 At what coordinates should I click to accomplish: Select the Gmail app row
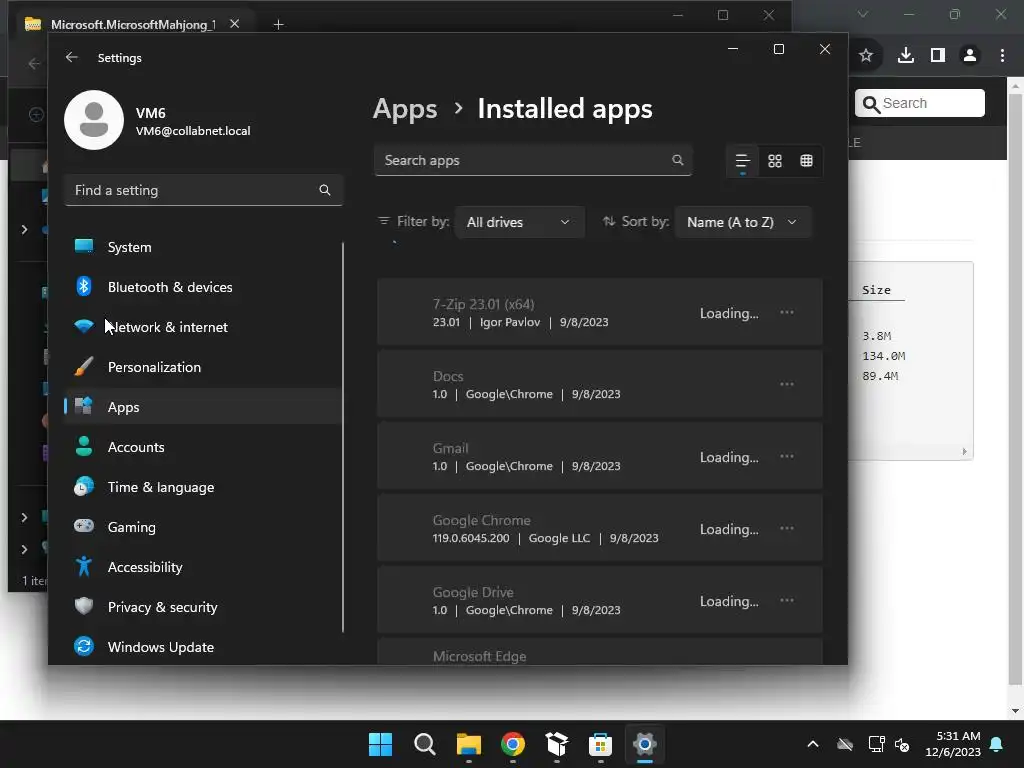pos(600,456)
